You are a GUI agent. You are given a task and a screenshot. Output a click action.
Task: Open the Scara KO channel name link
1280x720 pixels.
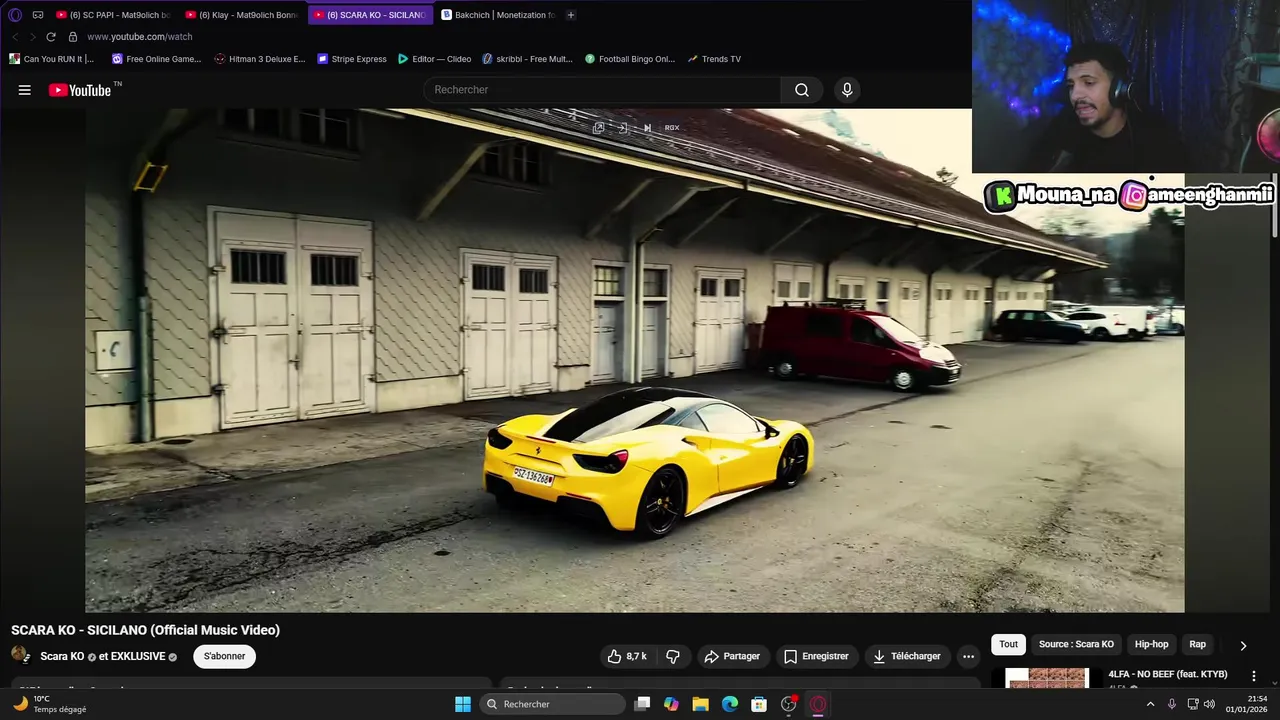point(62,656)
